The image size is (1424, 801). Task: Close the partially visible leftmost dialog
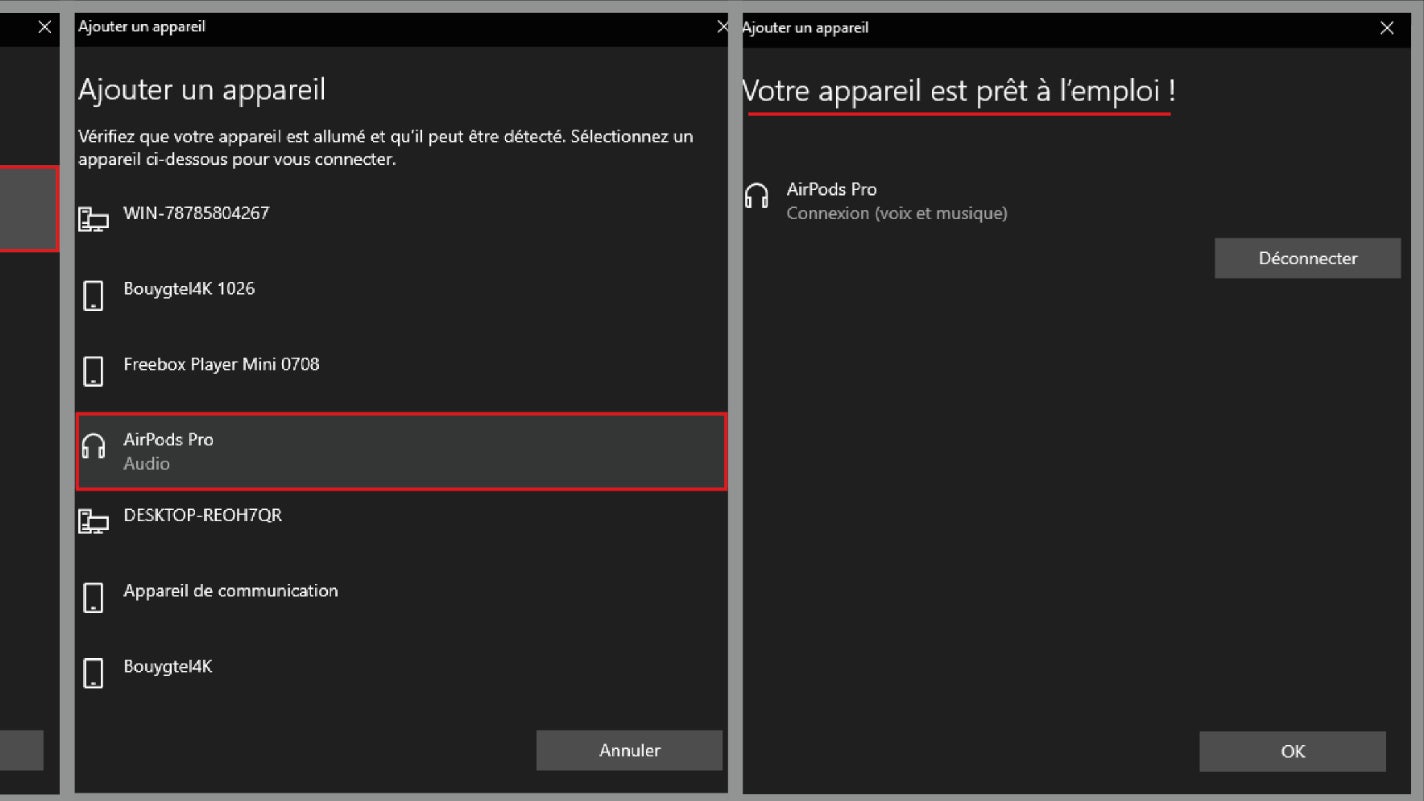(44, 28)
